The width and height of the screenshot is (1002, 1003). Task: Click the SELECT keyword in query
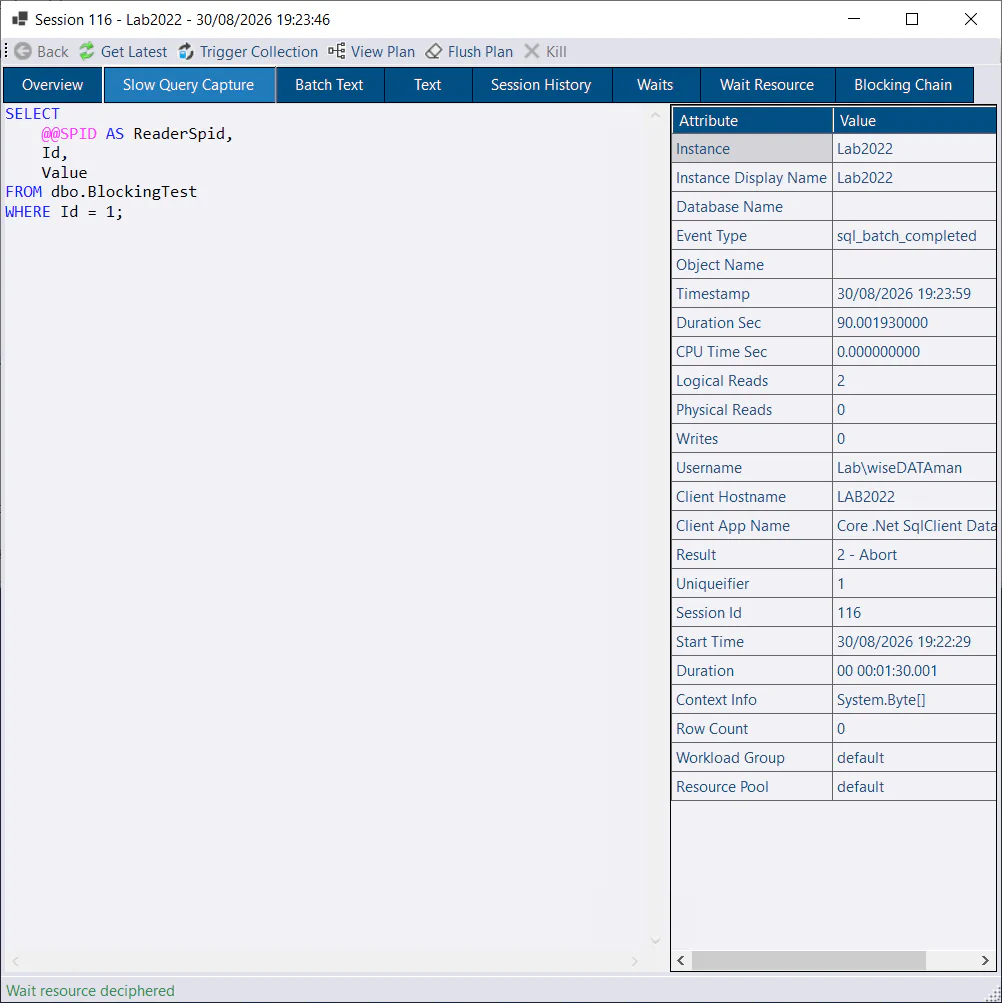tap(33, 114)
